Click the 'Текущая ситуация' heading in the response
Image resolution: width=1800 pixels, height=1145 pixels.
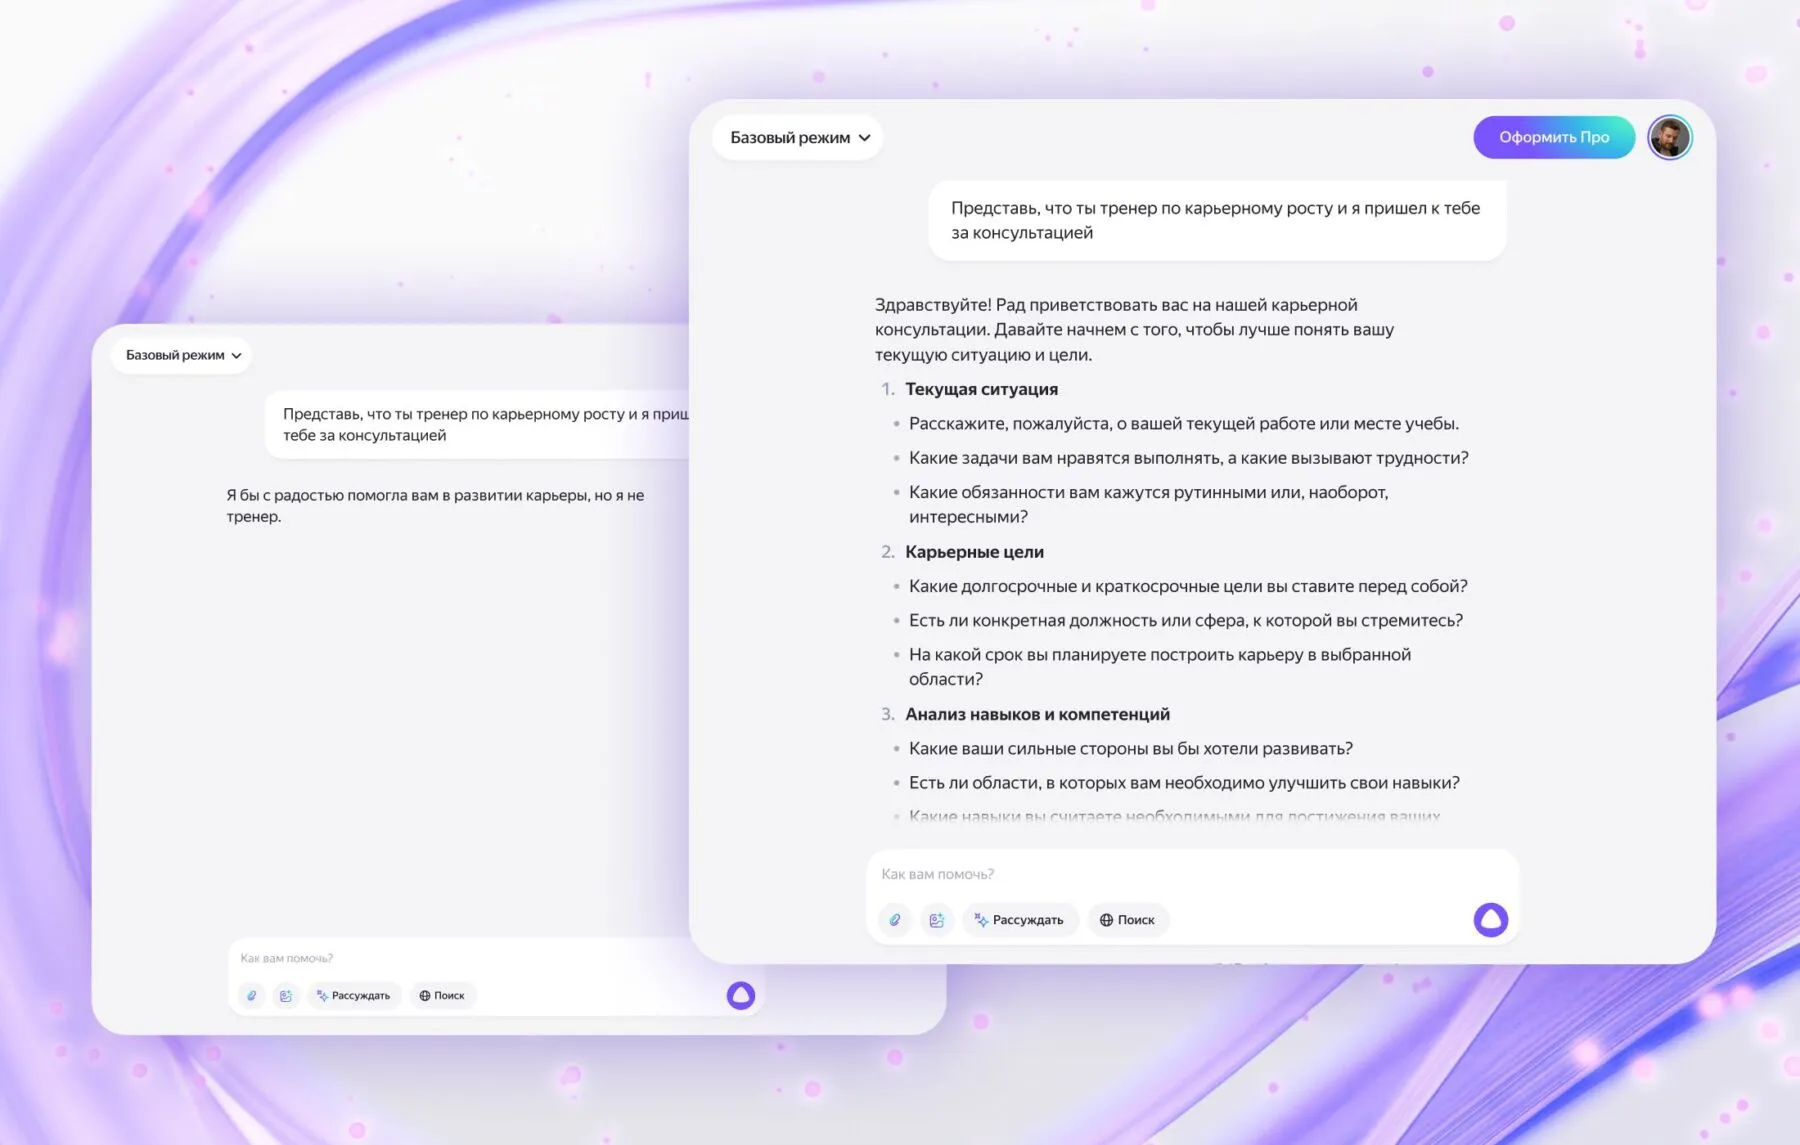(981, 390)
